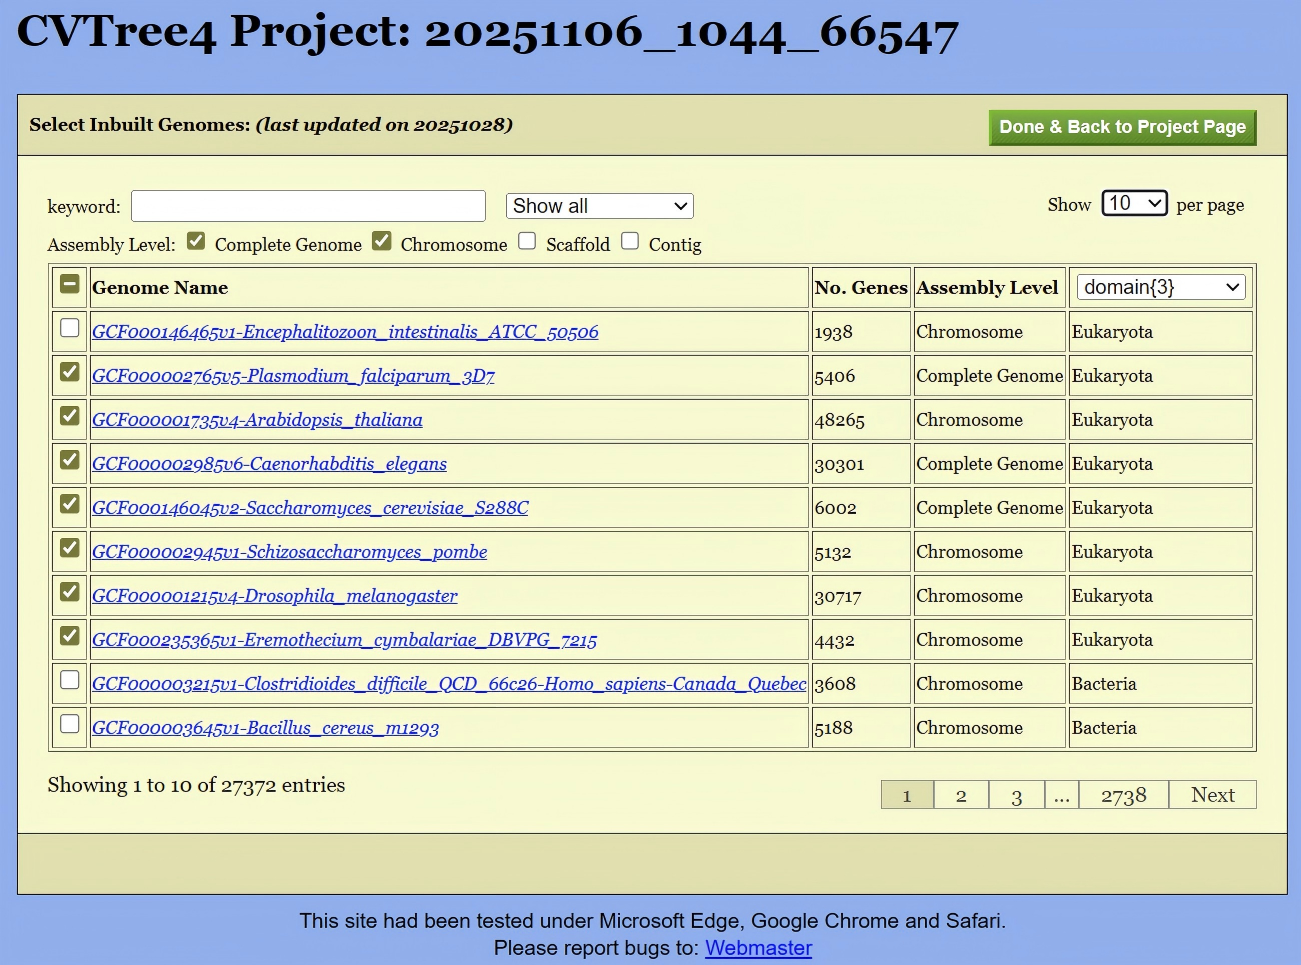Viewport: 1301px width, 965px height.
Task: Select the Encephalitozoon intestinalis genome checkbox
Action: coord(69,327)
